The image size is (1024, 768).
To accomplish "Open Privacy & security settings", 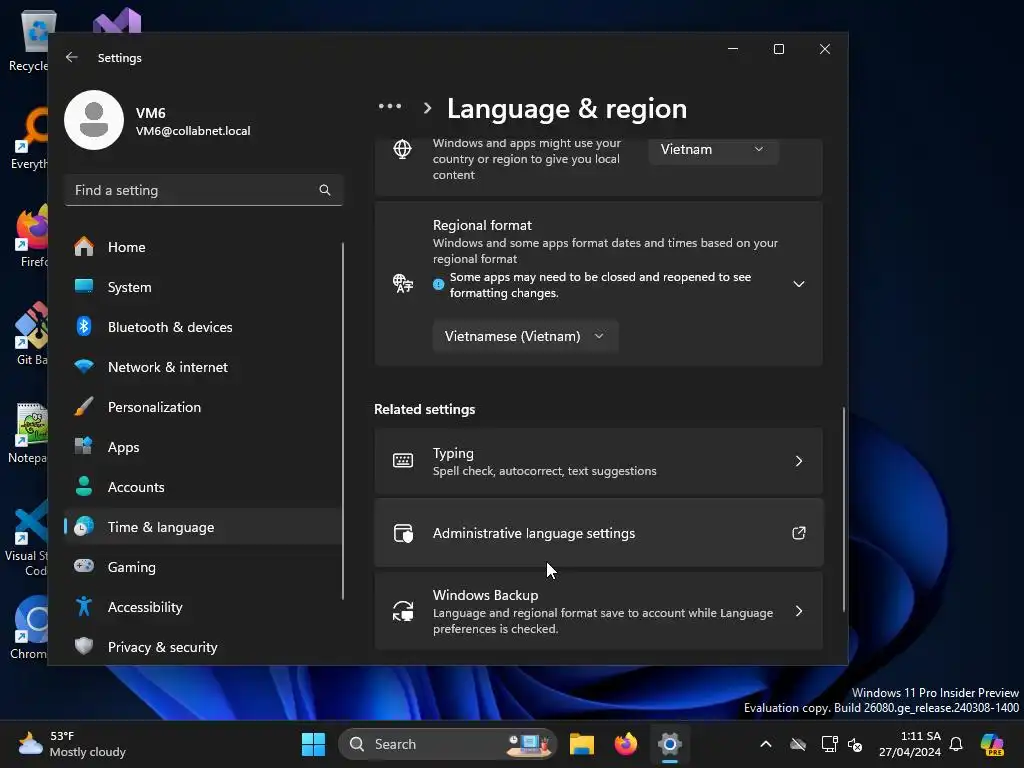I will (x=203, y=647).
